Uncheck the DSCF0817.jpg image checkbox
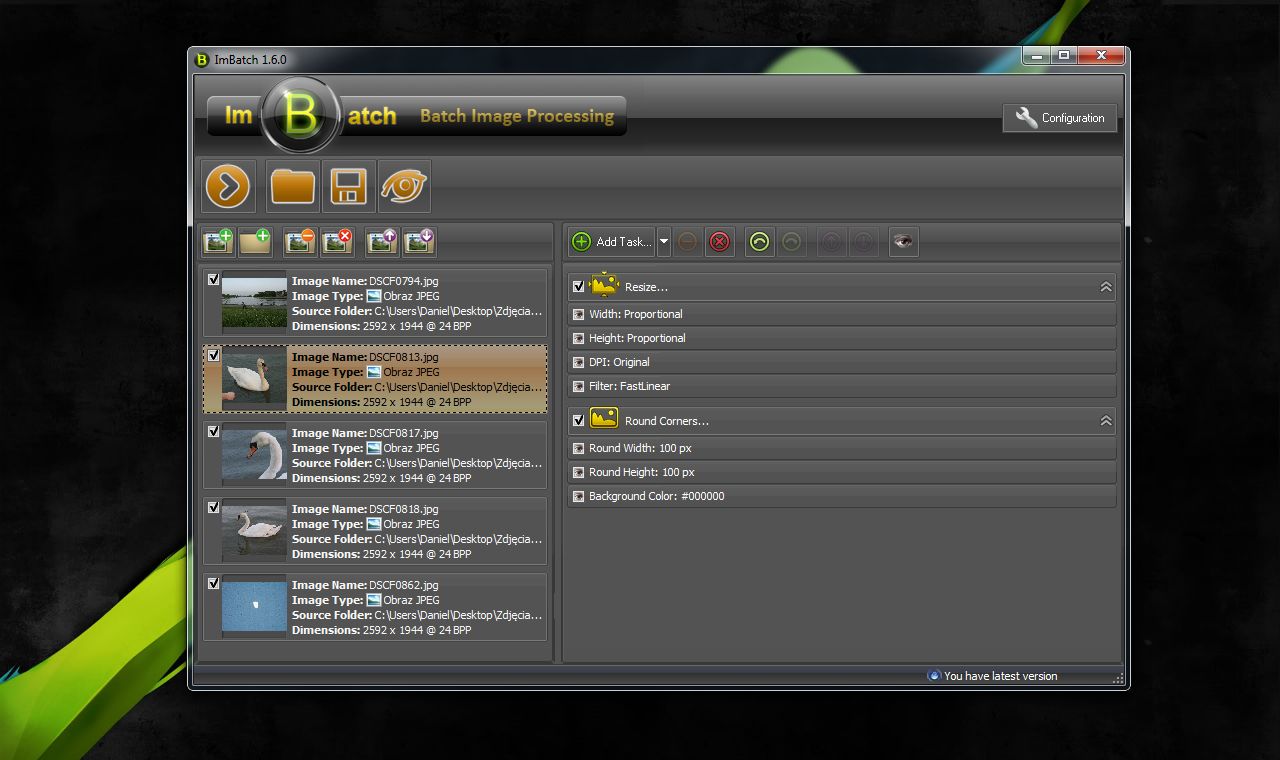Viewport: 1280px width, 760px height. (213, 432)
